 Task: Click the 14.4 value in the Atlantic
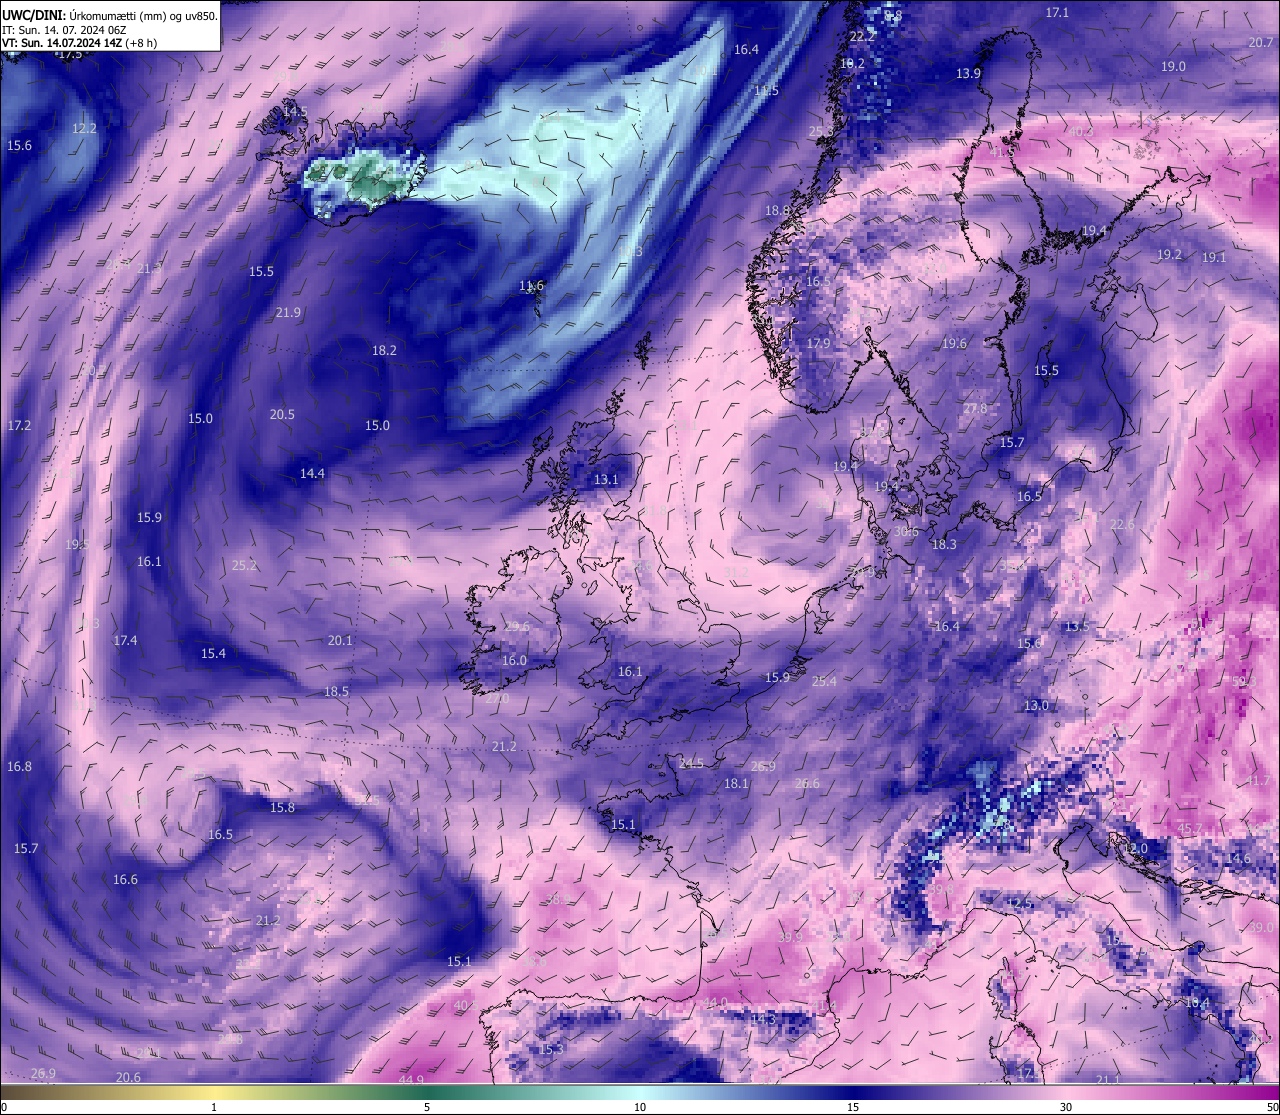point(312,473)
